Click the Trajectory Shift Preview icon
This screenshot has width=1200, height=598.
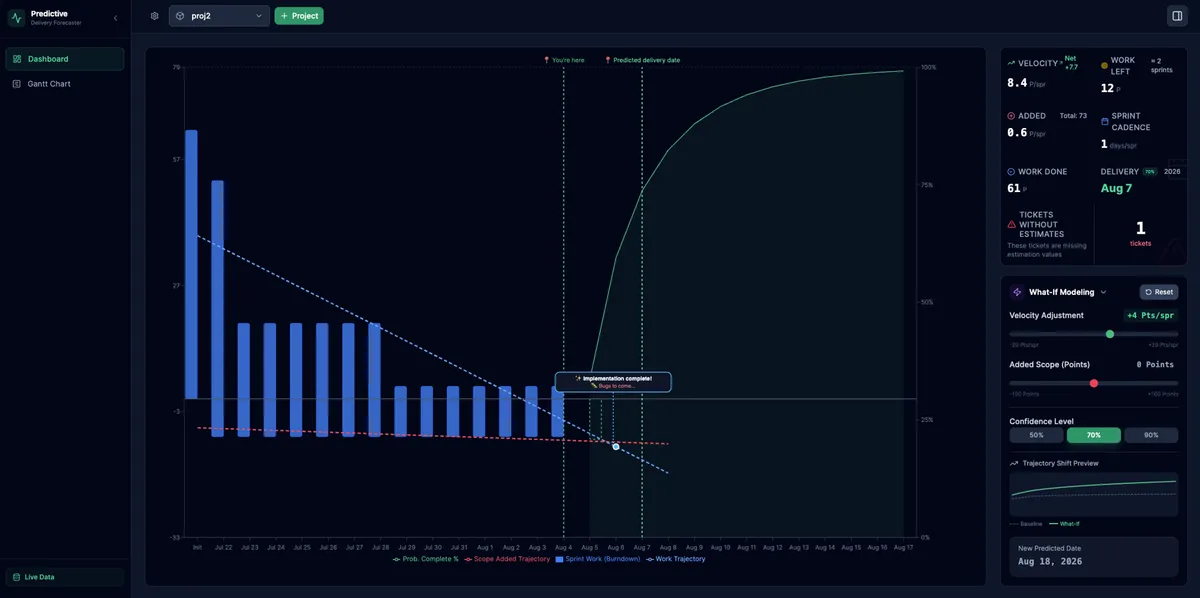click(x=1014, y=463)
